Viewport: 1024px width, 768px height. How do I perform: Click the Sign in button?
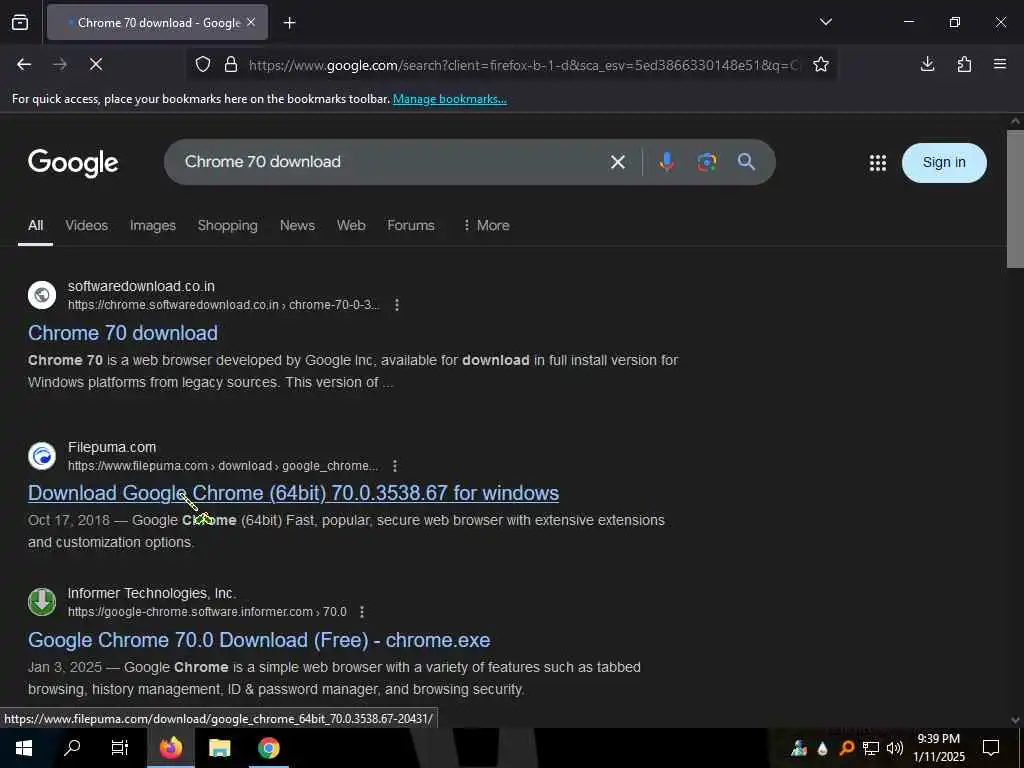(944, 163)
